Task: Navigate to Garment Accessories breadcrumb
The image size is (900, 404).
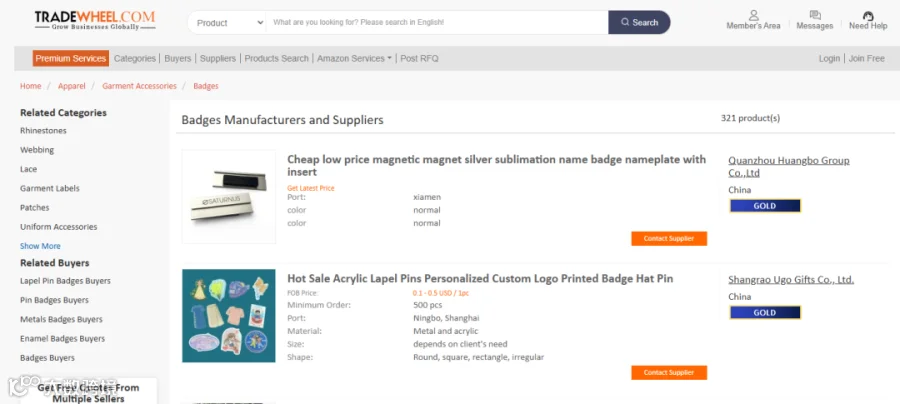Action: pyautogui.click(x=139, y=86)
